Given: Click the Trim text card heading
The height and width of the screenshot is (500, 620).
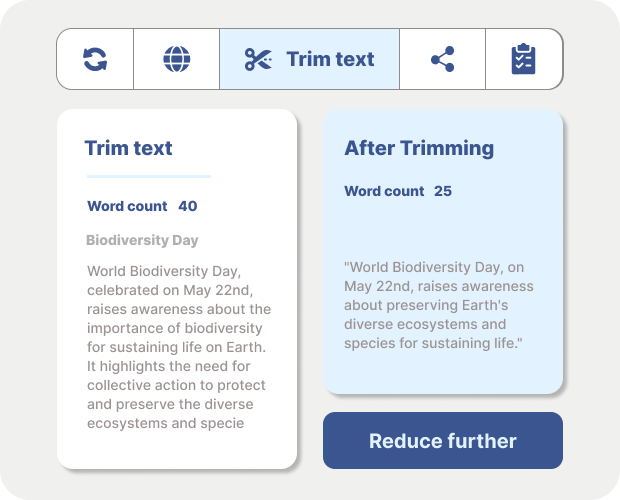Looking at the screenshot, I should click(128, 148).
